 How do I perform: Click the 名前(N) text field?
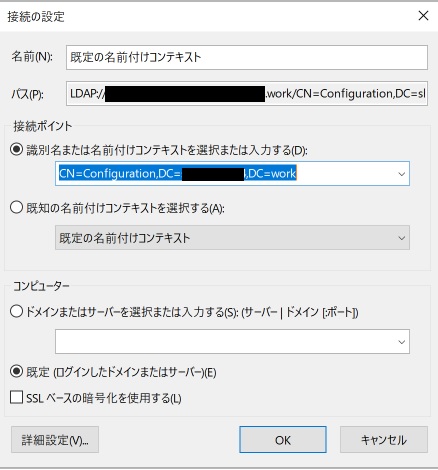(247, 57)
